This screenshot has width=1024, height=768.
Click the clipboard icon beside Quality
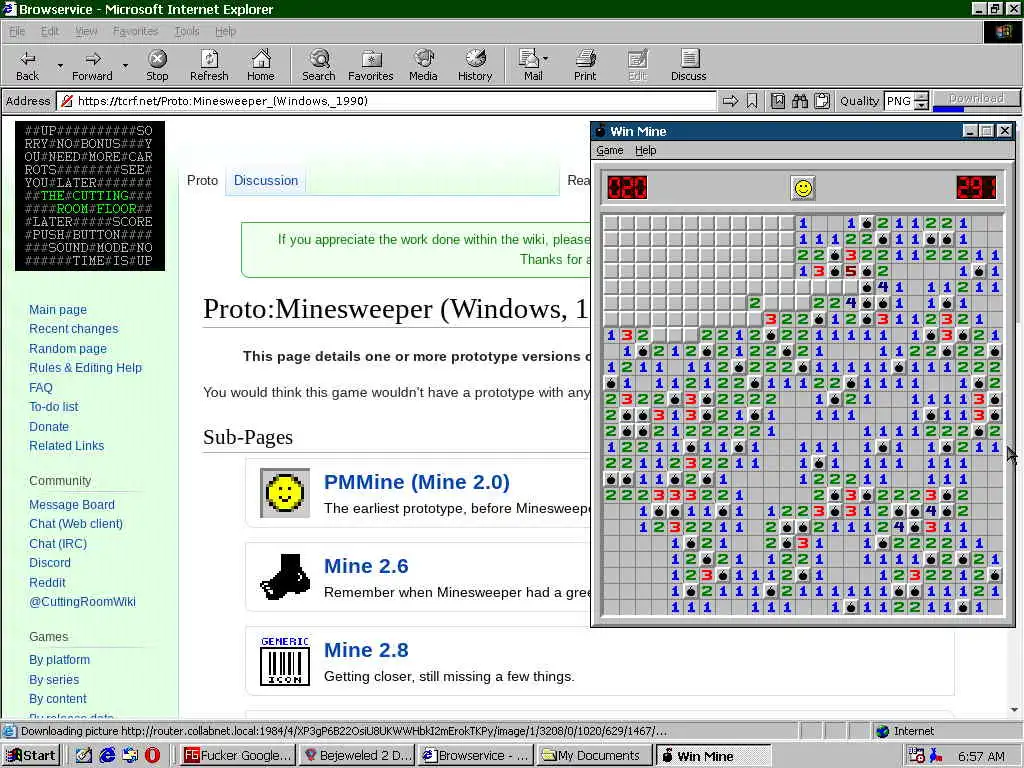click(x=822, y=101)
